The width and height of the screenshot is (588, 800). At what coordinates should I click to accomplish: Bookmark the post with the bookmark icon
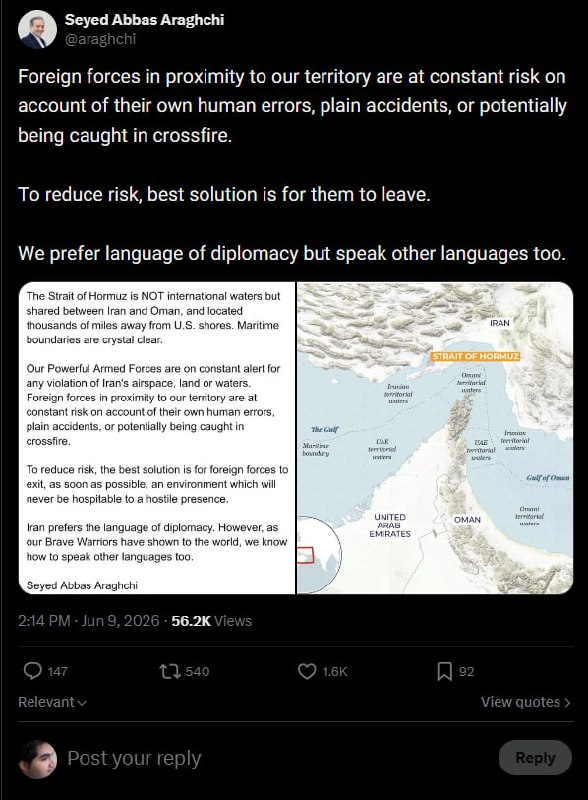coord(444,671)
